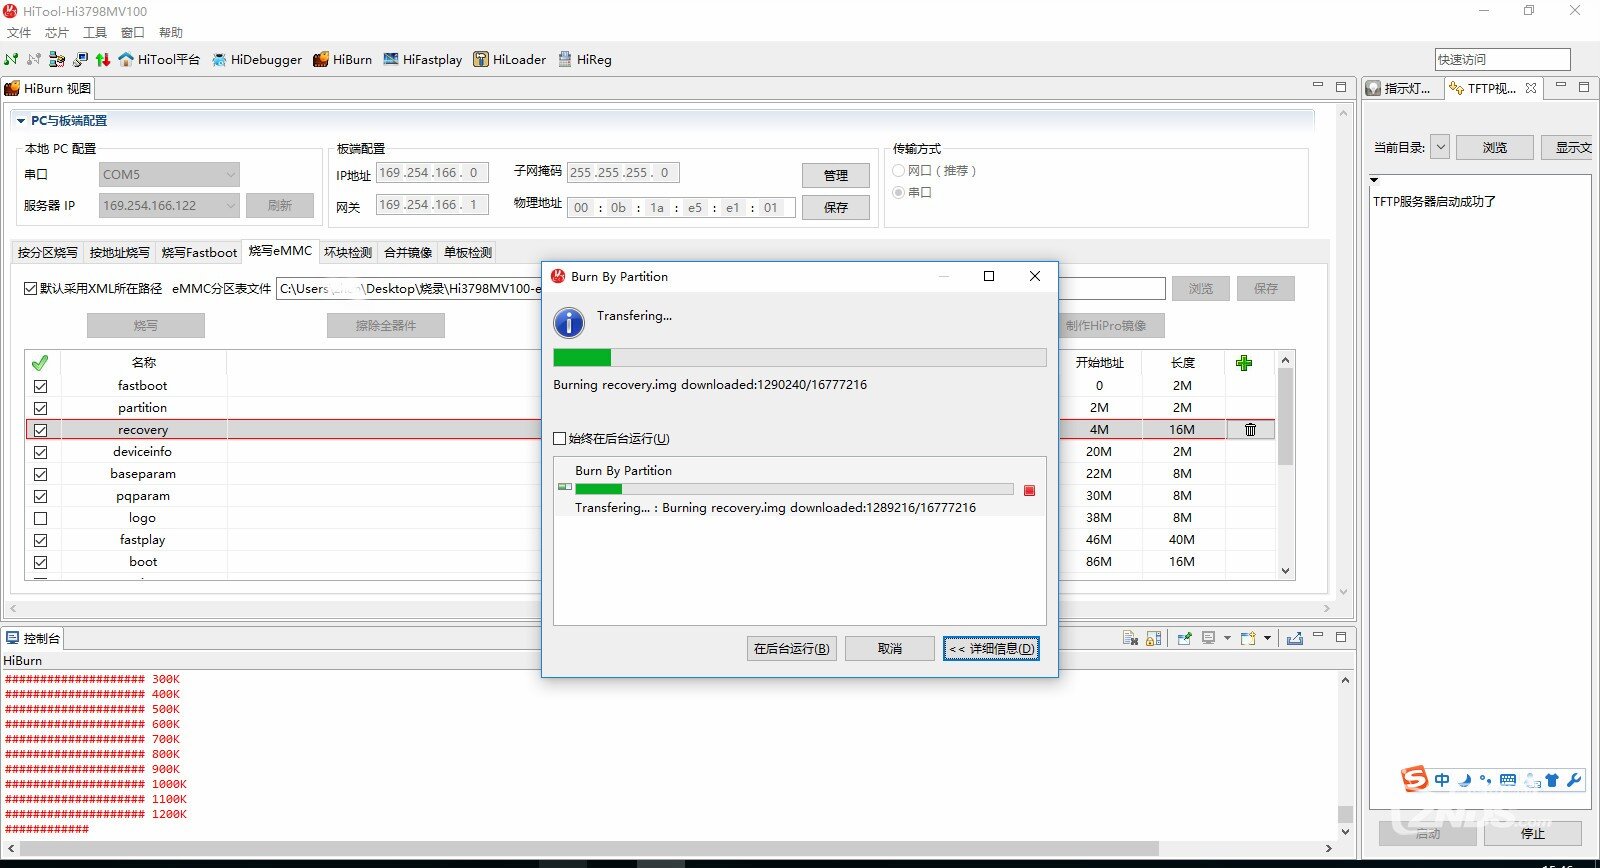Click the console export arrow icon
1600x868 pixels.
coord(1294,638)
